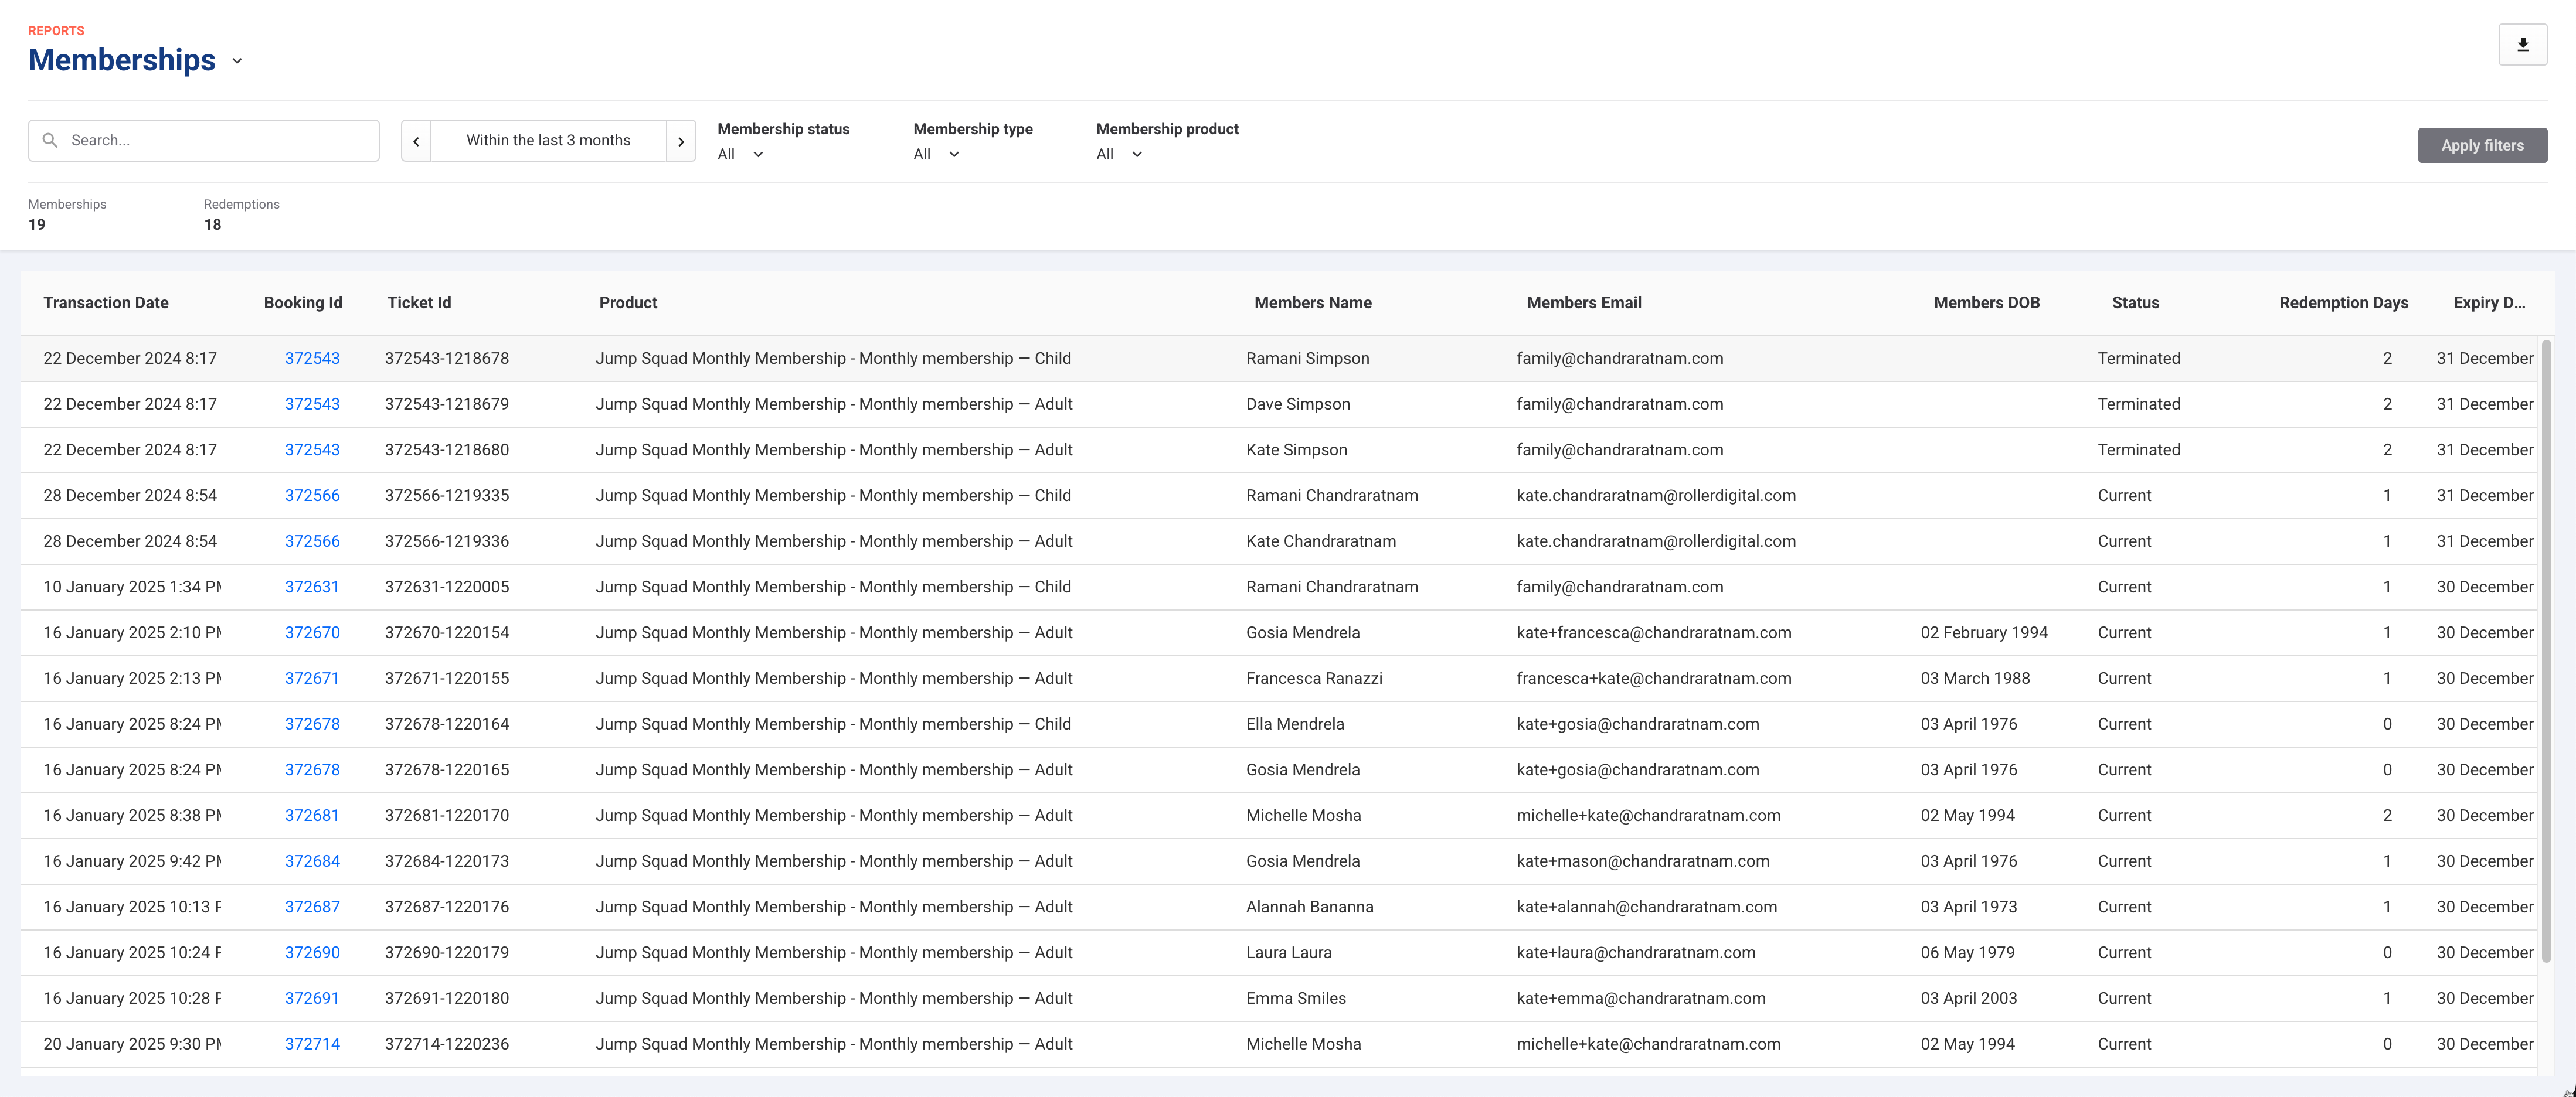Open booking link 372691

(312, 998)
